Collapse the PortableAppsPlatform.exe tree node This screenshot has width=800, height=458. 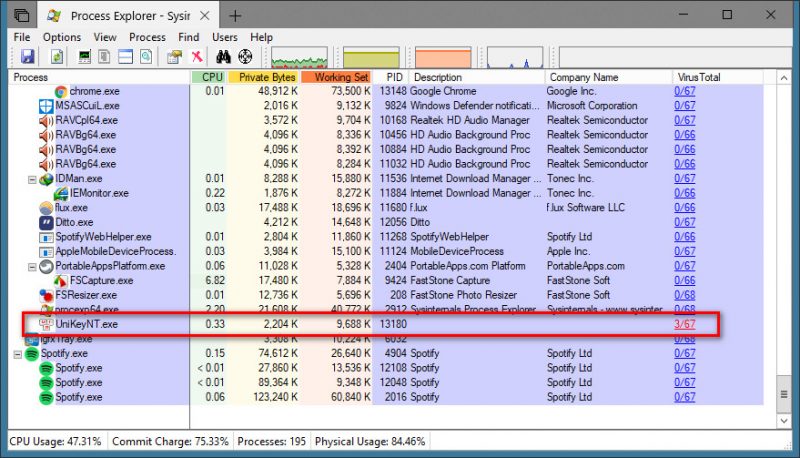[x=32, y=267]
